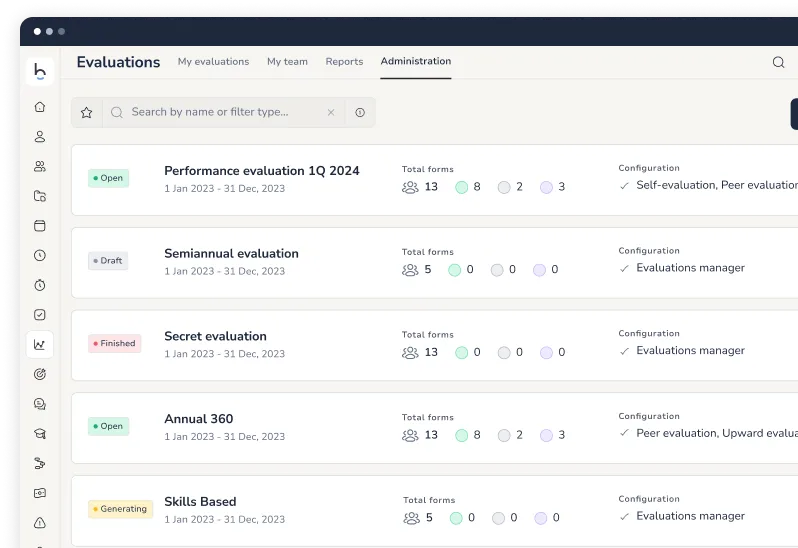Image resolution: width=798 pixels, height=548 pixels.
Task: Click green circle count 8 in Annual 360 row
Action: click(x=468, y=435)
